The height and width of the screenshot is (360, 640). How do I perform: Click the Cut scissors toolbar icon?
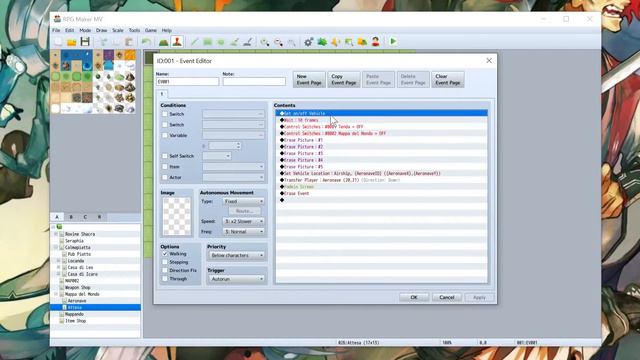[103, 42]
